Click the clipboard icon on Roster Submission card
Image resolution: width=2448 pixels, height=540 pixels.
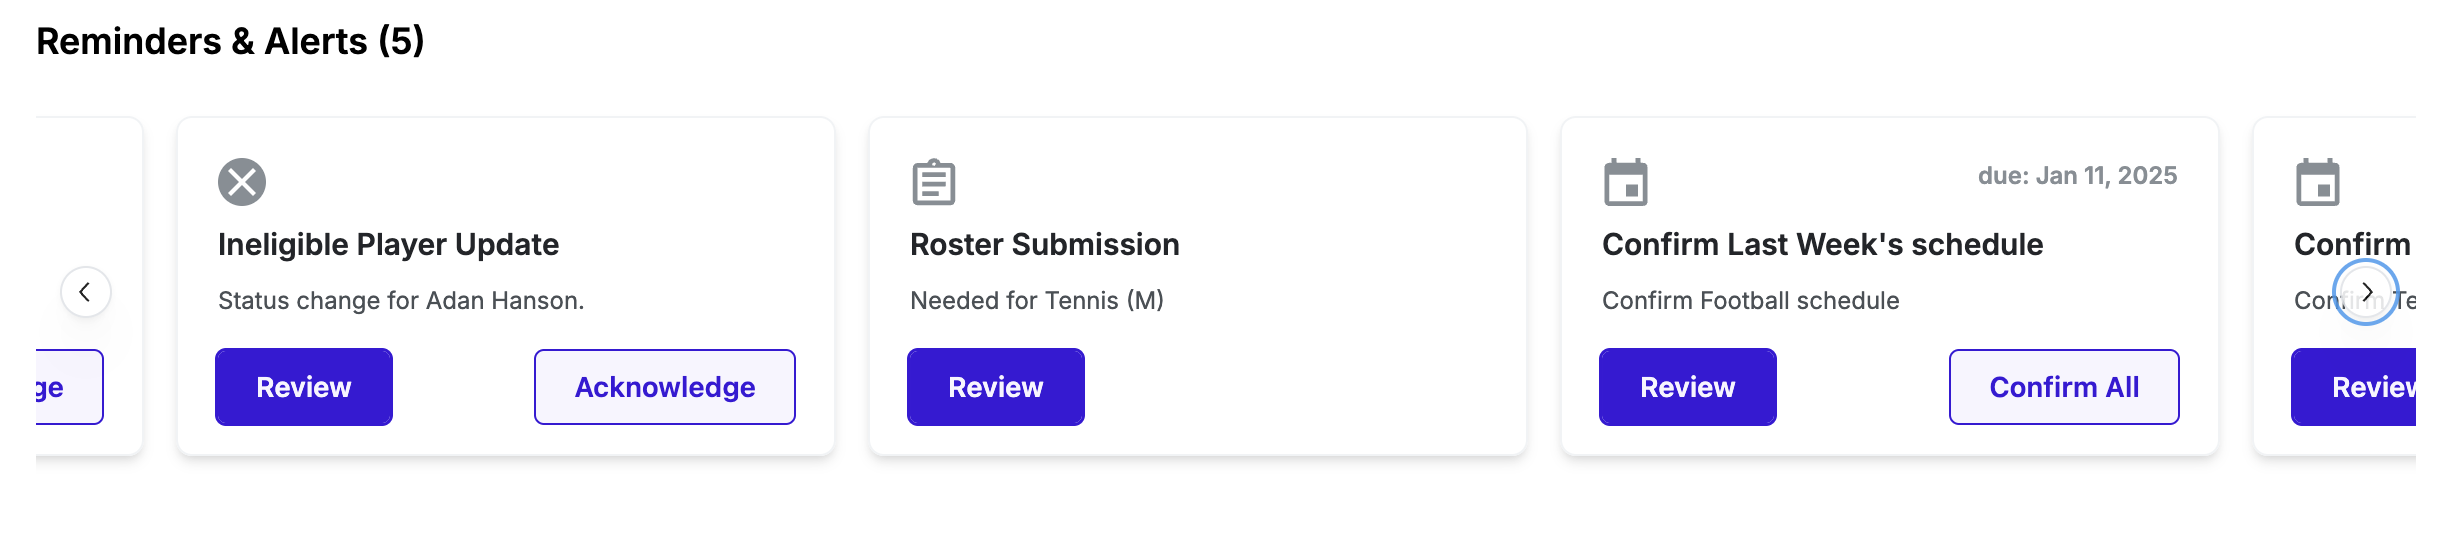[934, 182]
